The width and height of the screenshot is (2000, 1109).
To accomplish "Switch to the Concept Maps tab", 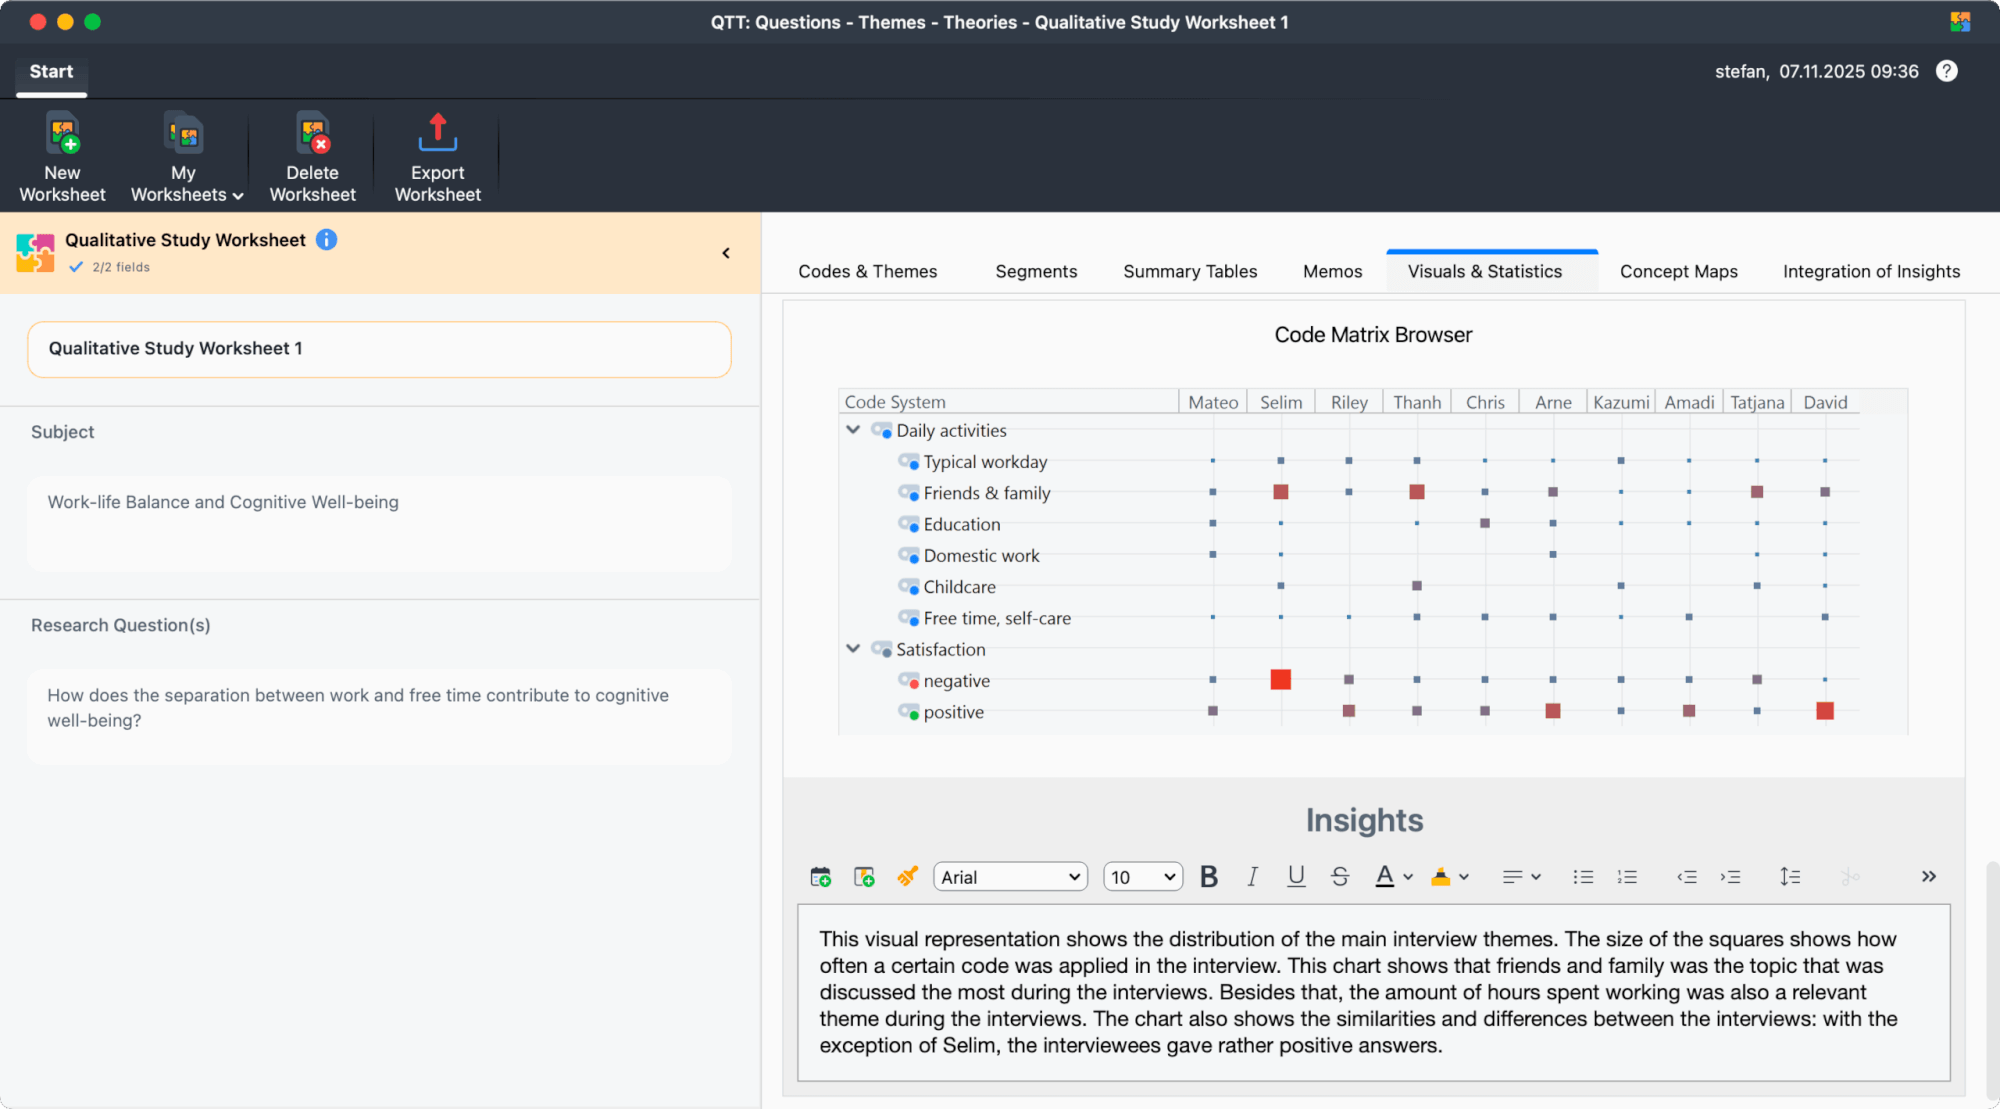I will 1678,271.
